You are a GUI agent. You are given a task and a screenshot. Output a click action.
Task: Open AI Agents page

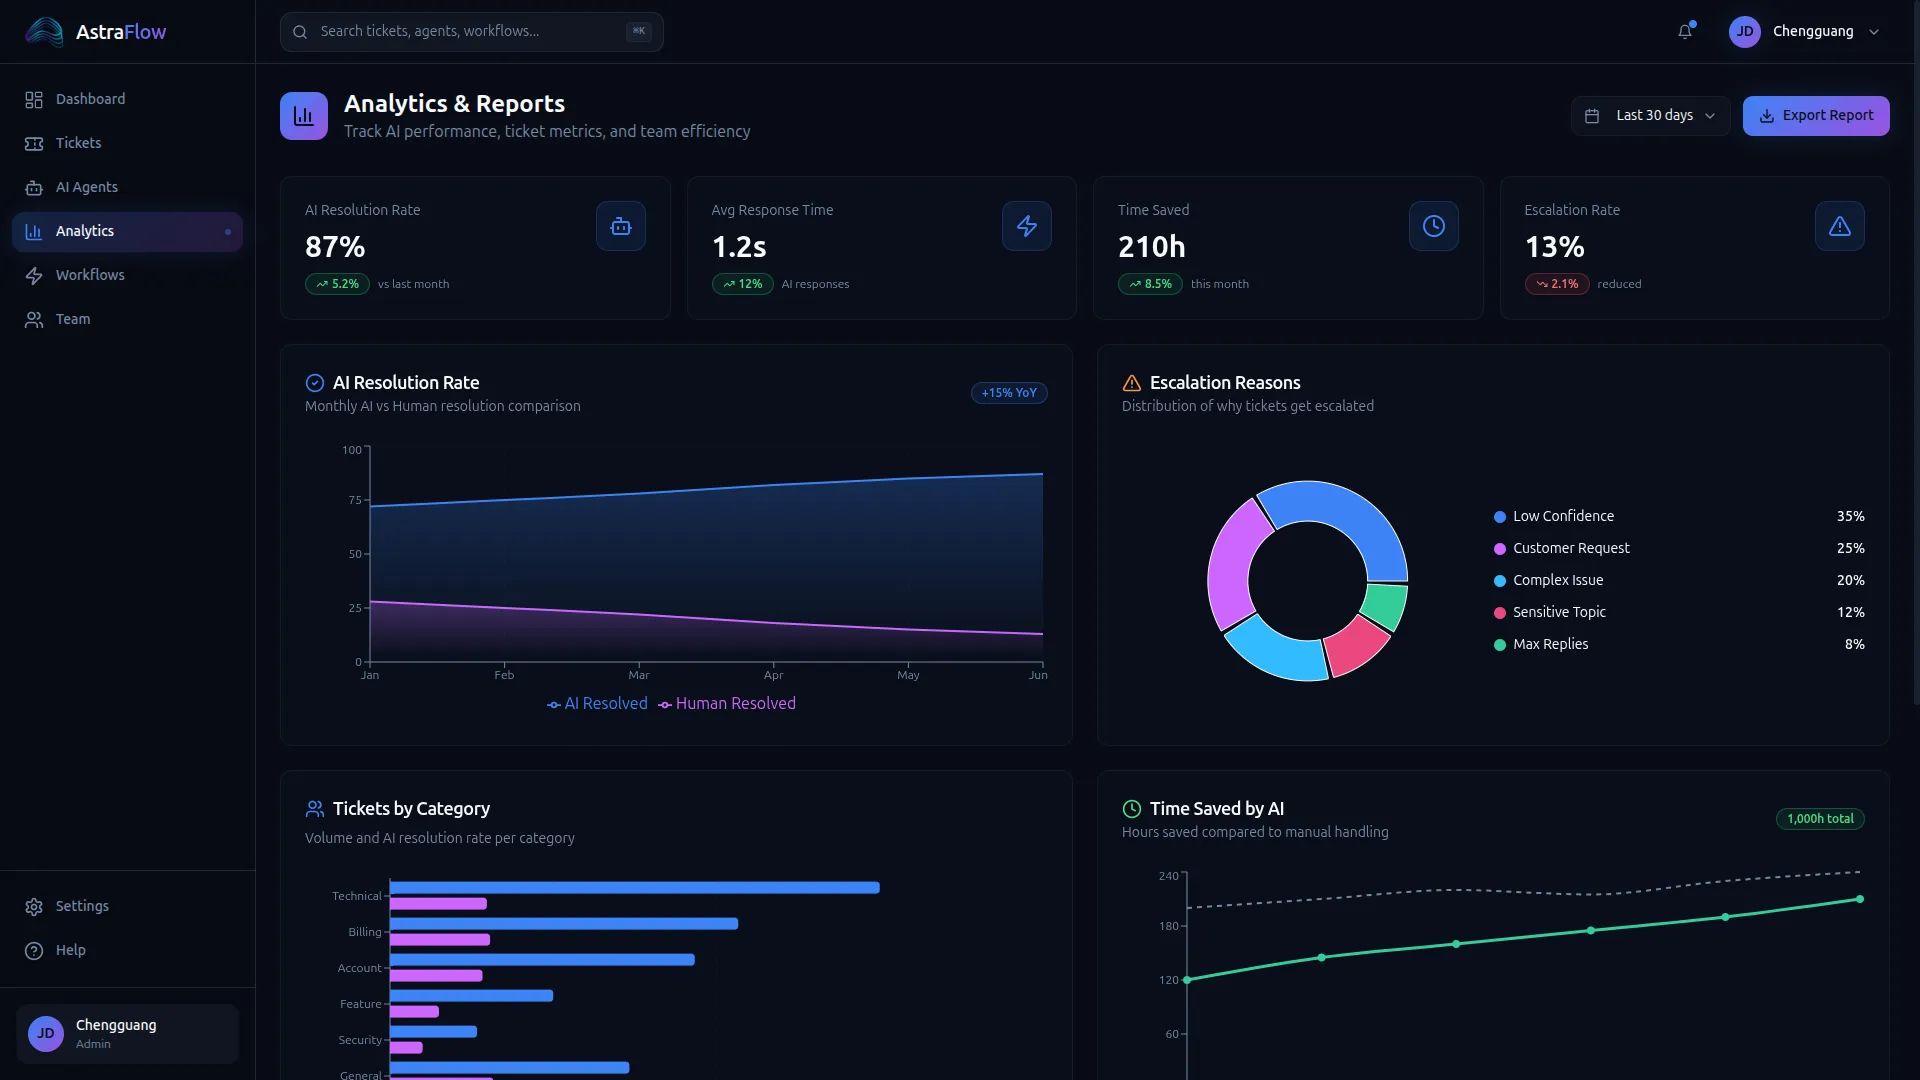pos(127,187)
